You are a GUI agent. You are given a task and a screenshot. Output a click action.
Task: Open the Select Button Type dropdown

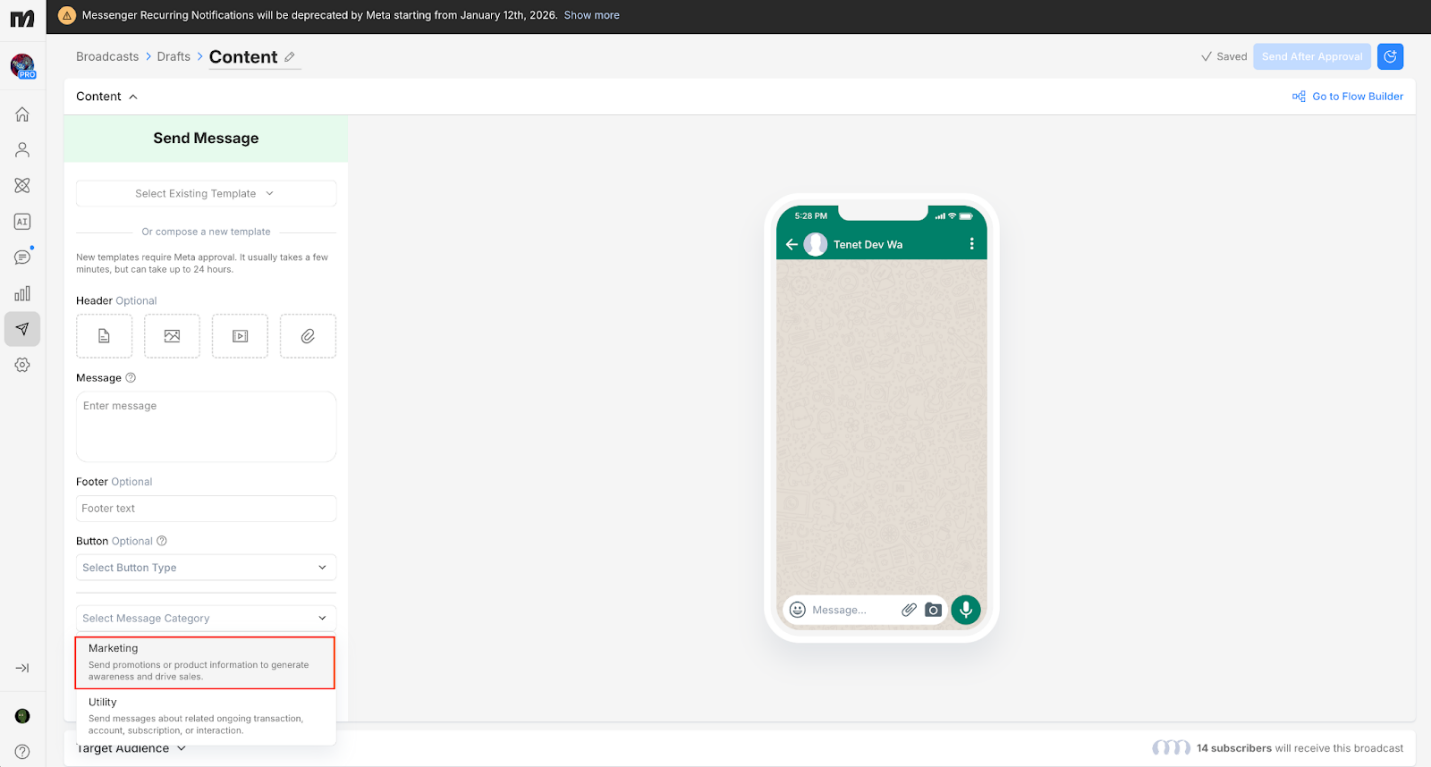click(206, 568)
